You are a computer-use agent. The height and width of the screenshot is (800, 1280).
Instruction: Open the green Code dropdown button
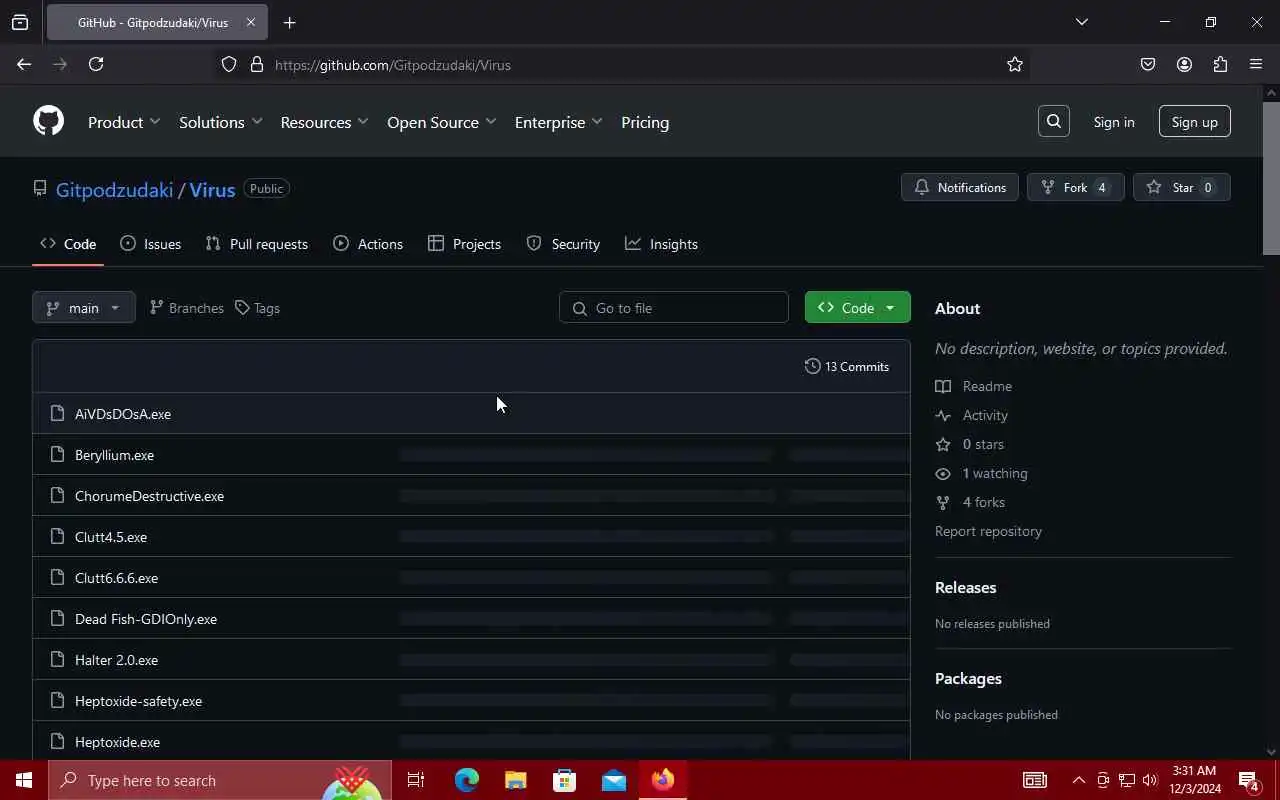(857, 308)
